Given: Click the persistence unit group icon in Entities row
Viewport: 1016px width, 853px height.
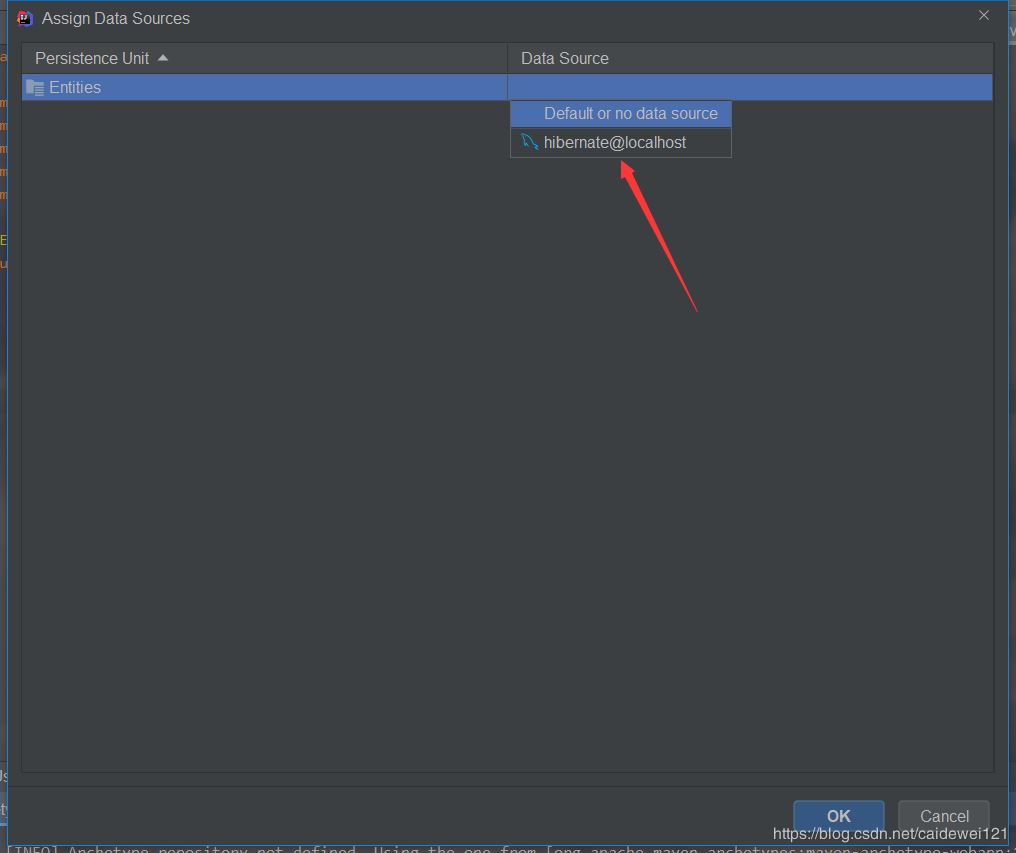Looking at the screenshot, I should pos(35,87).
